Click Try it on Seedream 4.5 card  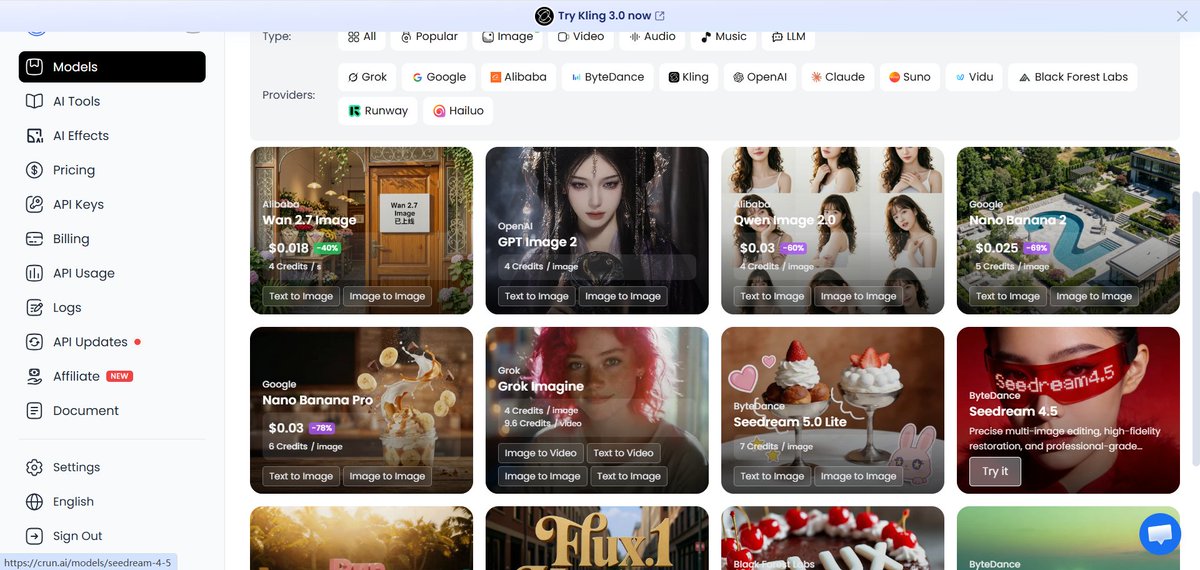(x=995, y=471)
